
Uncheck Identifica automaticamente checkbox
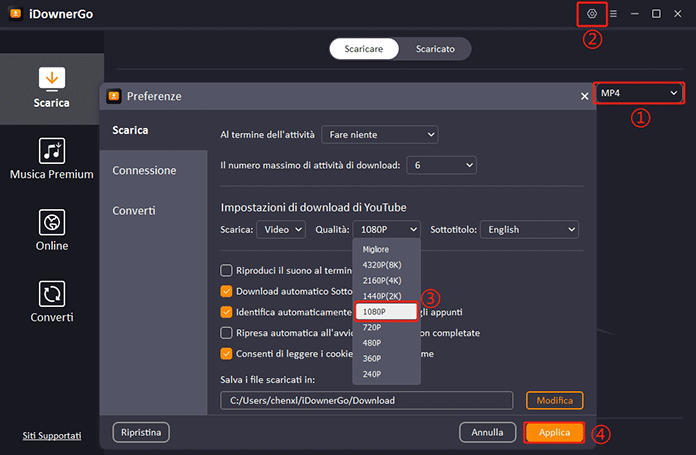coord(226,312)
